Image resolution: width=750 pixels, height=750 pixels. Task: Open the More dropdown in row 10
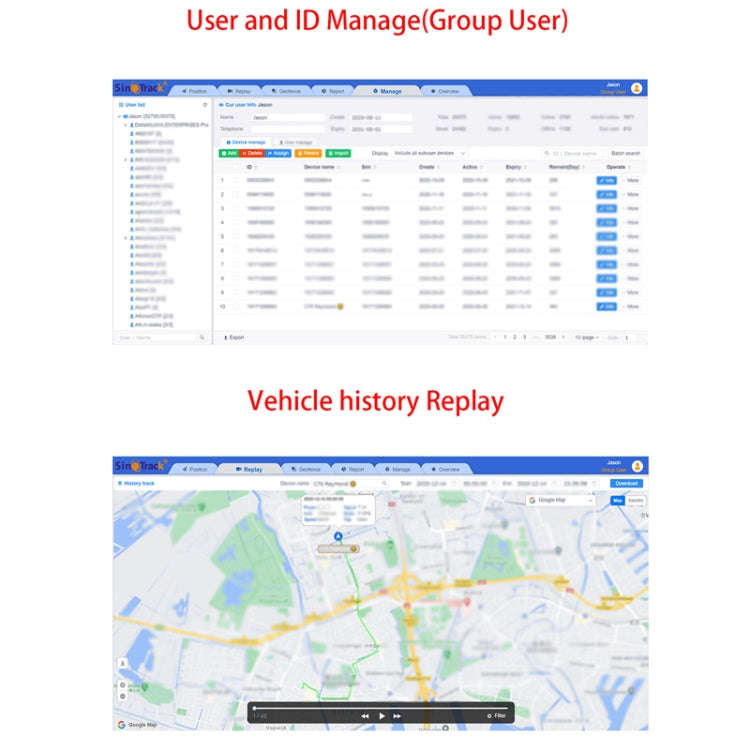click(631, 306)
